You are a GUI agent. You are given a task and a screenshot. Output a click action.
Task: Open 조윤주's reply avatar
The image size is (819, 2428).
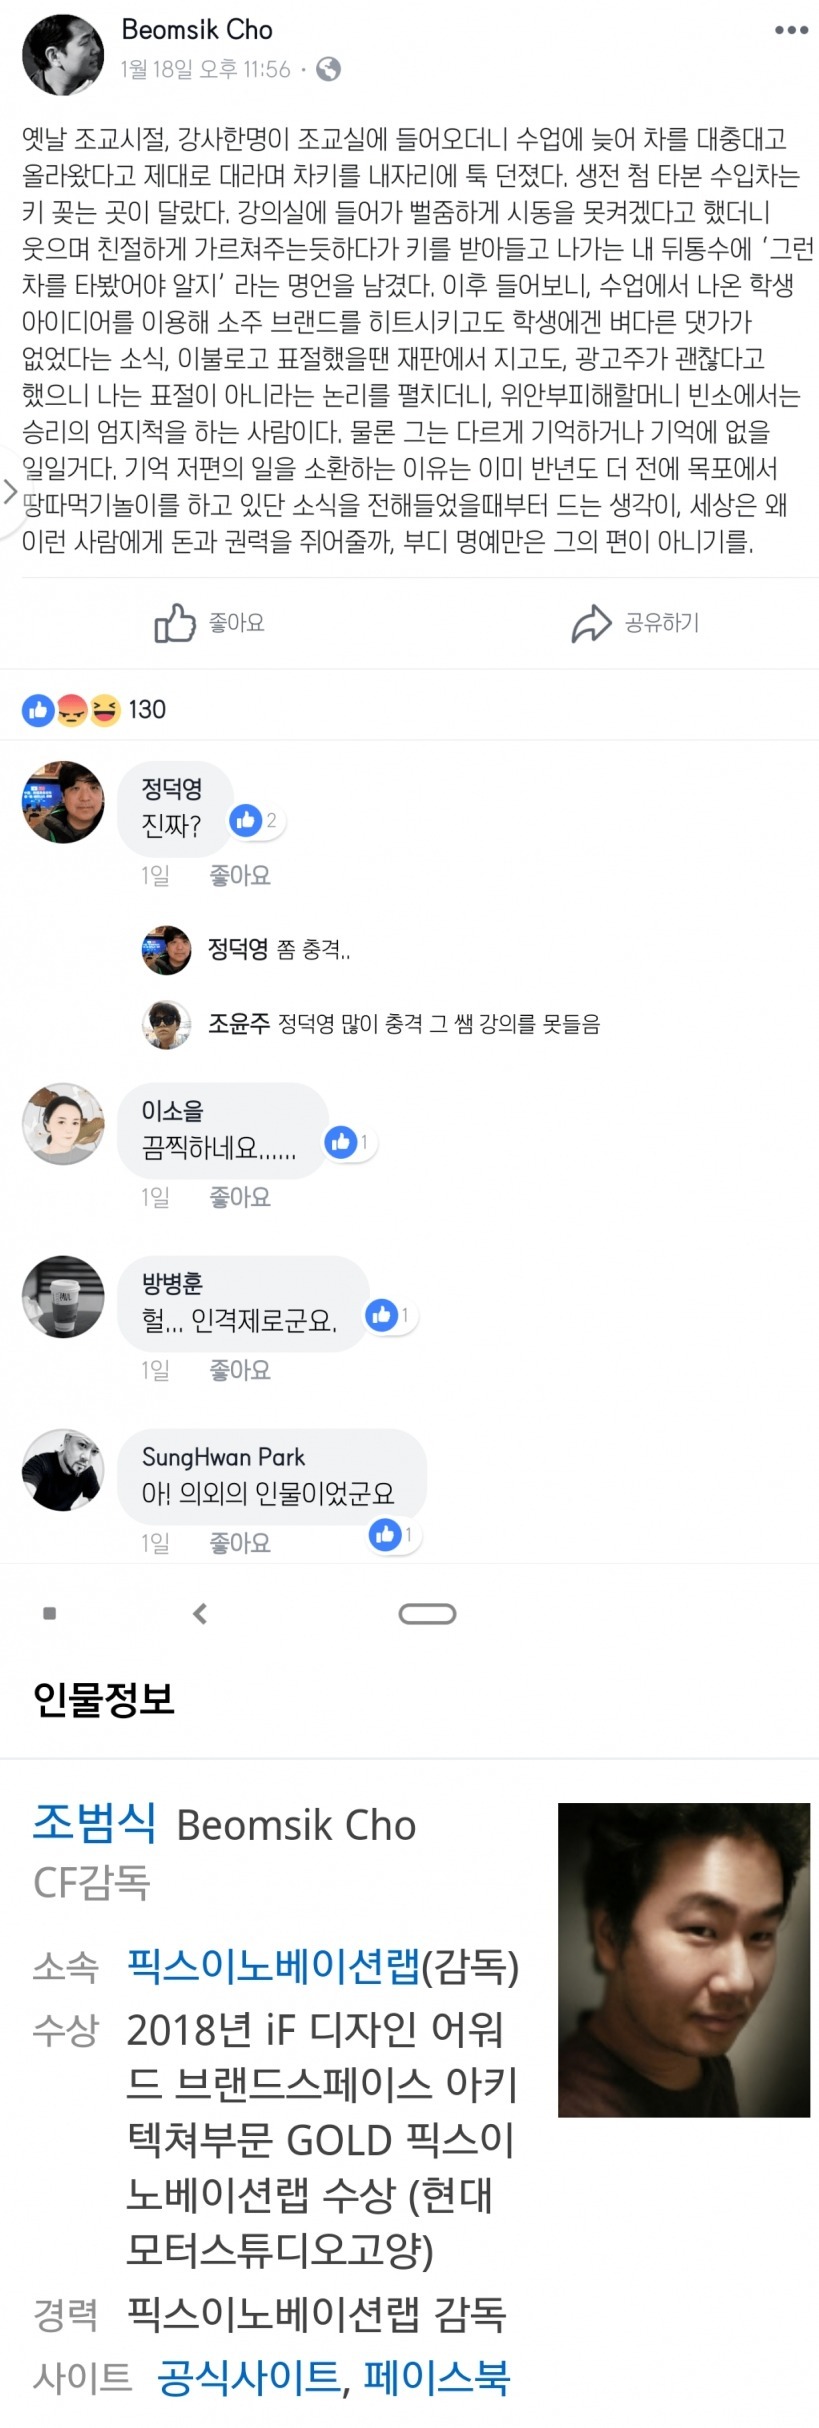166,1024
